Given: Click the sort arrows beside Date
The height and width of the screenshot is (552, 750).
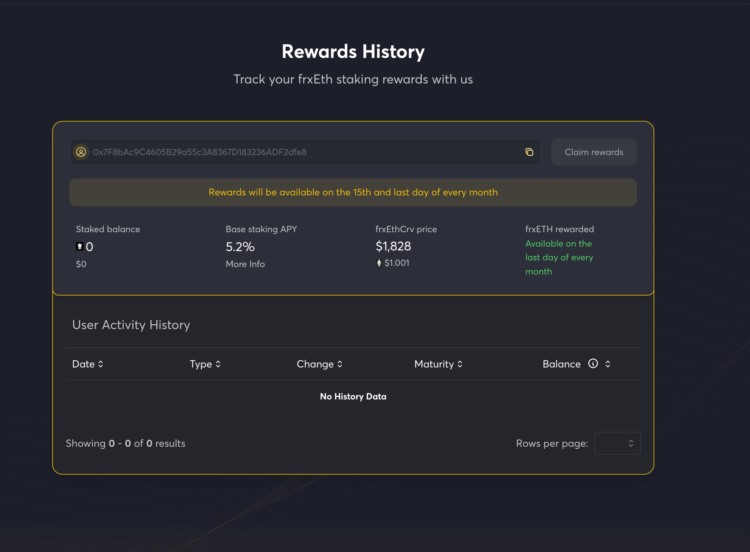Looking at the screenshot, I should 100,364.
